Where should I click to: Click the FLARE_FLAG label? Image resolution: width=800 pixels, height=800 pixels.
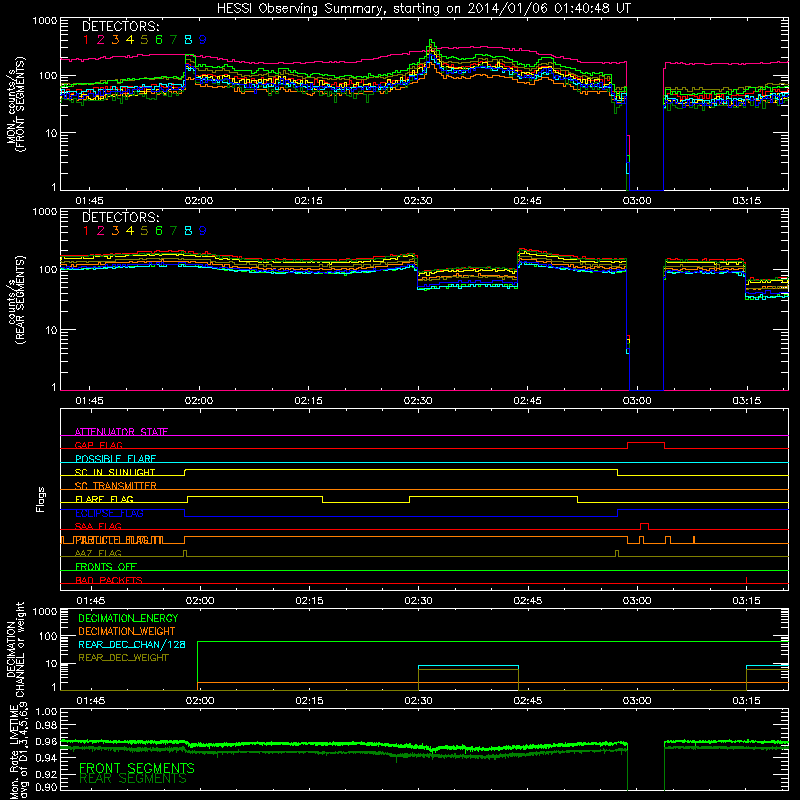[x=104, y=499]
